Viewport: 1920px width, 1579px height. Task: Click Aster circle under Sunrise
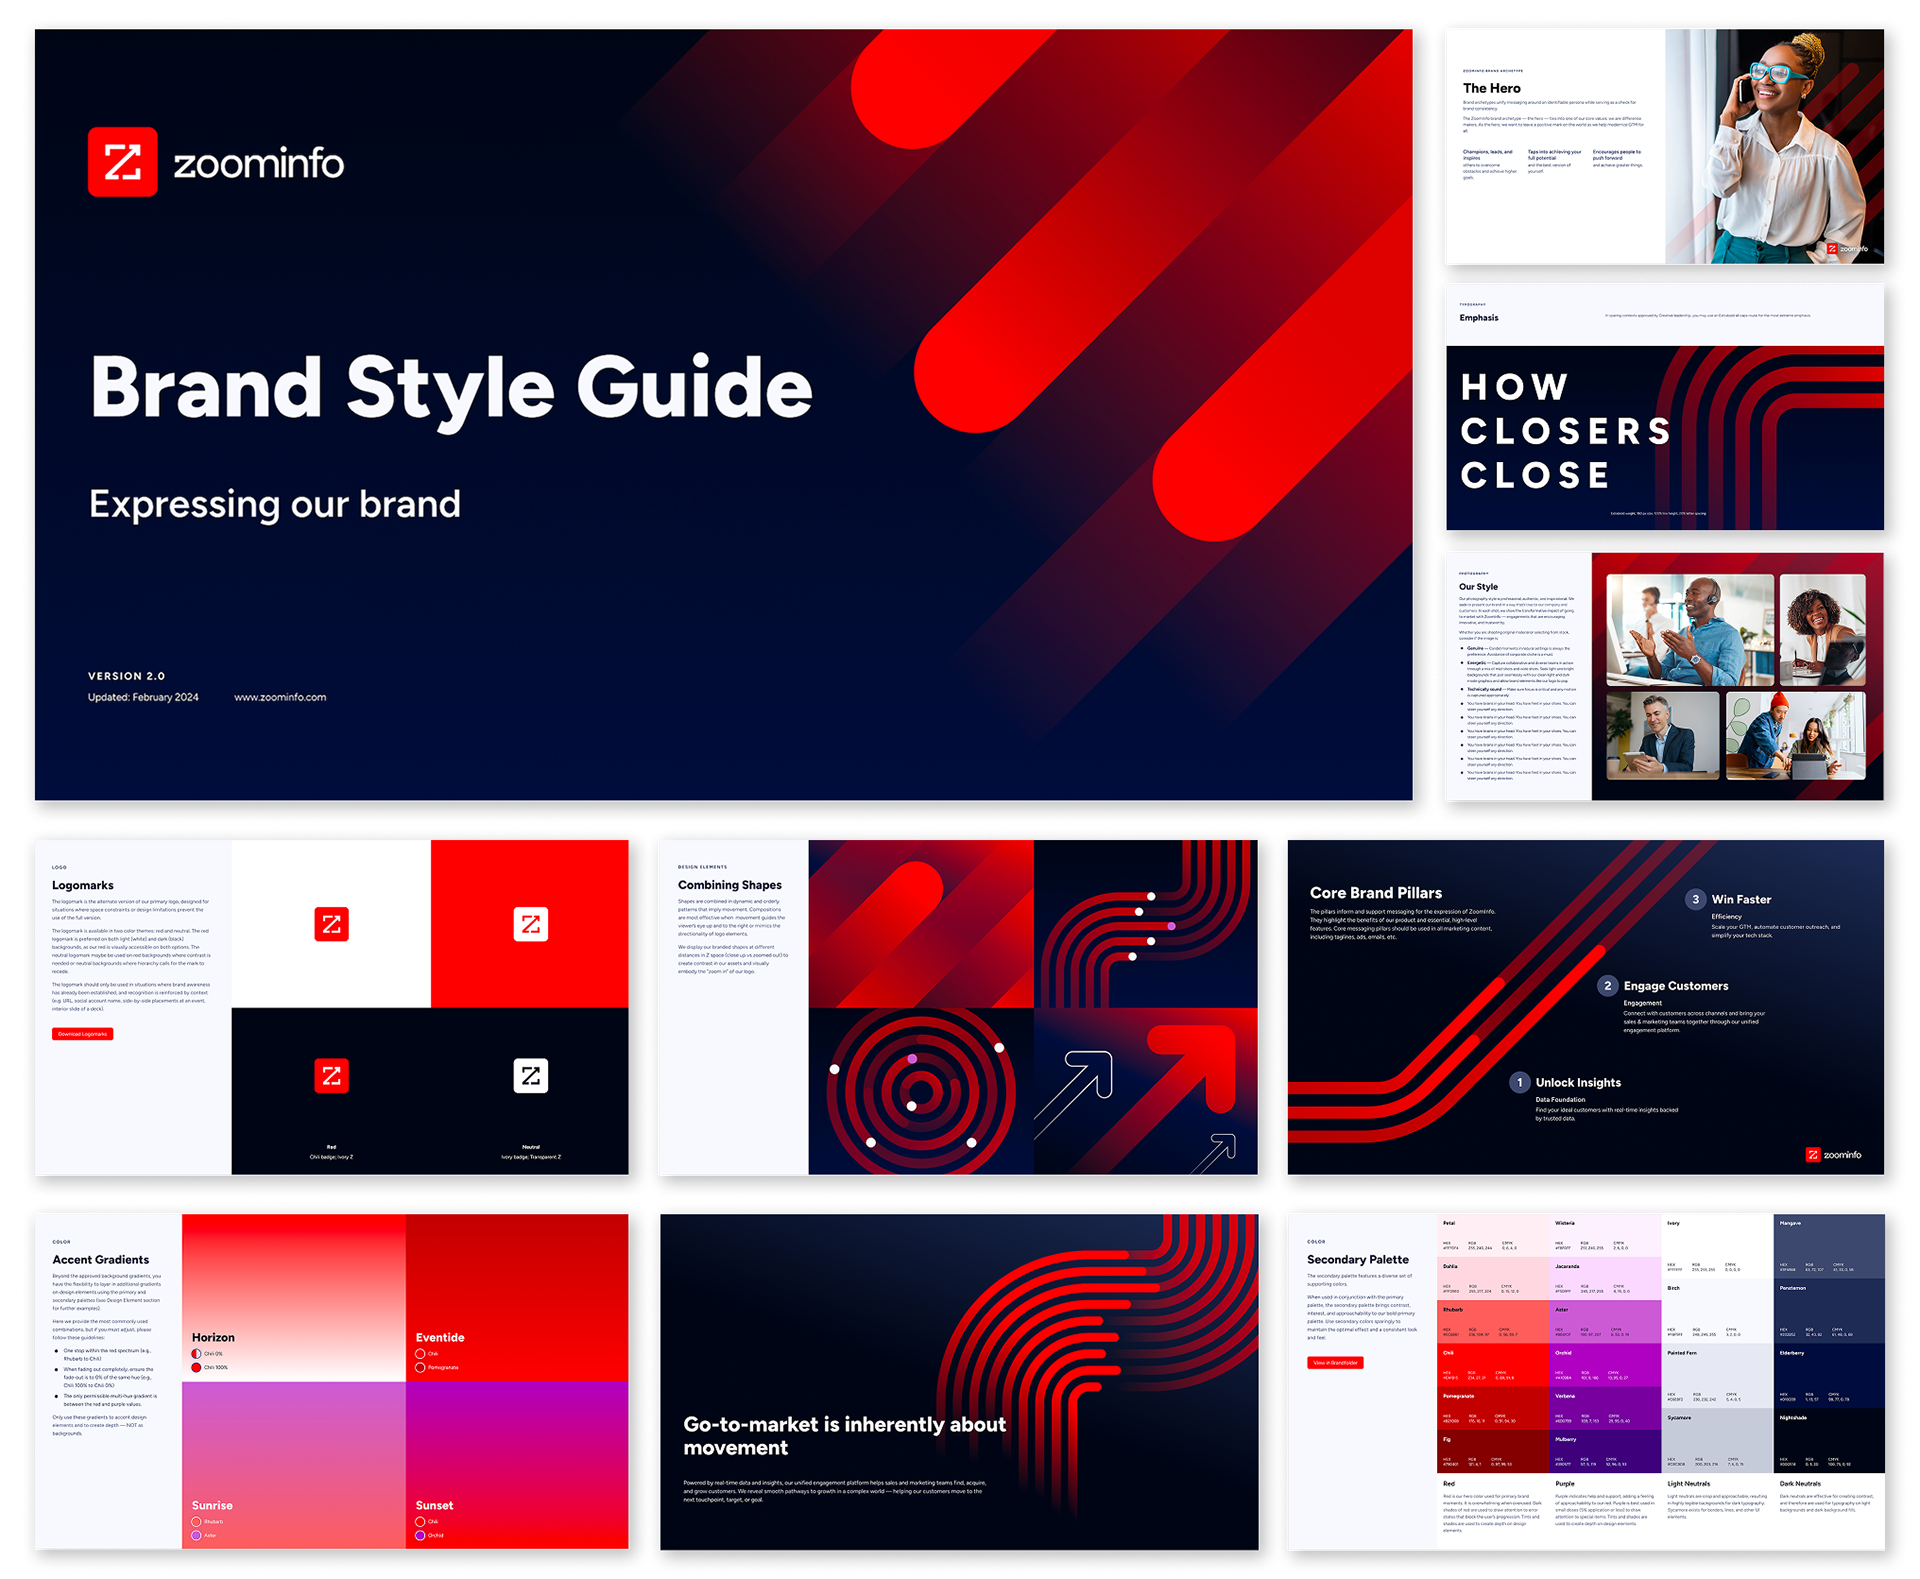[x=197, y=1535]
